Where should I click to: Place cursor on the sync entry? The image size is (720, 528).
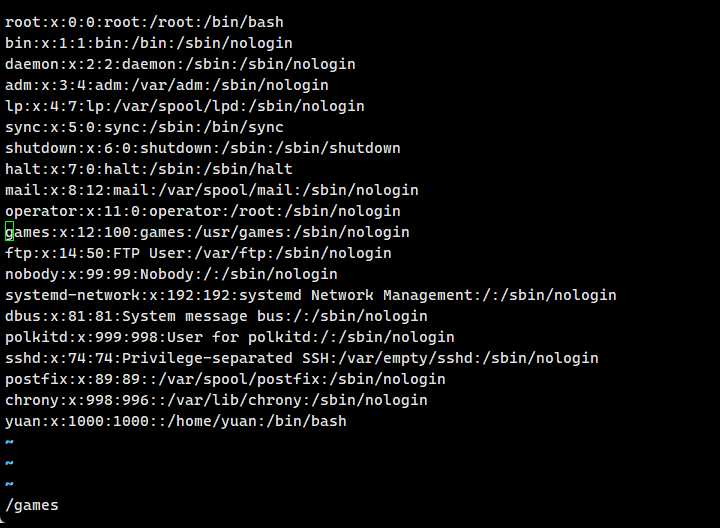[x=144, y=127]
